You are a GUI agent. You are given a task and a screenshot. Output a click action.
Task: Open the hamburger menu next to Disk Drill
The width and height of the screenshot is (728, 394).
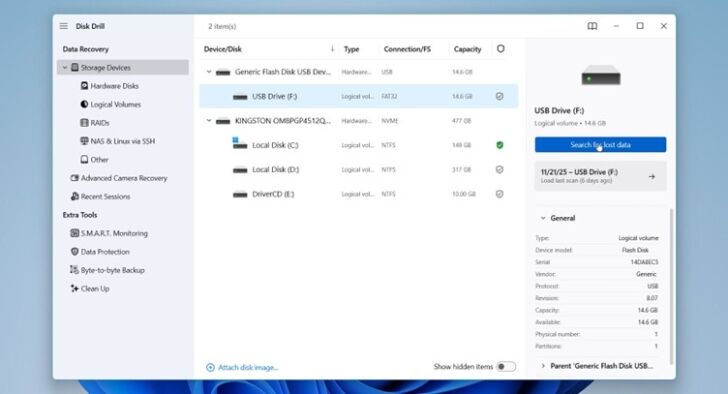64,26
